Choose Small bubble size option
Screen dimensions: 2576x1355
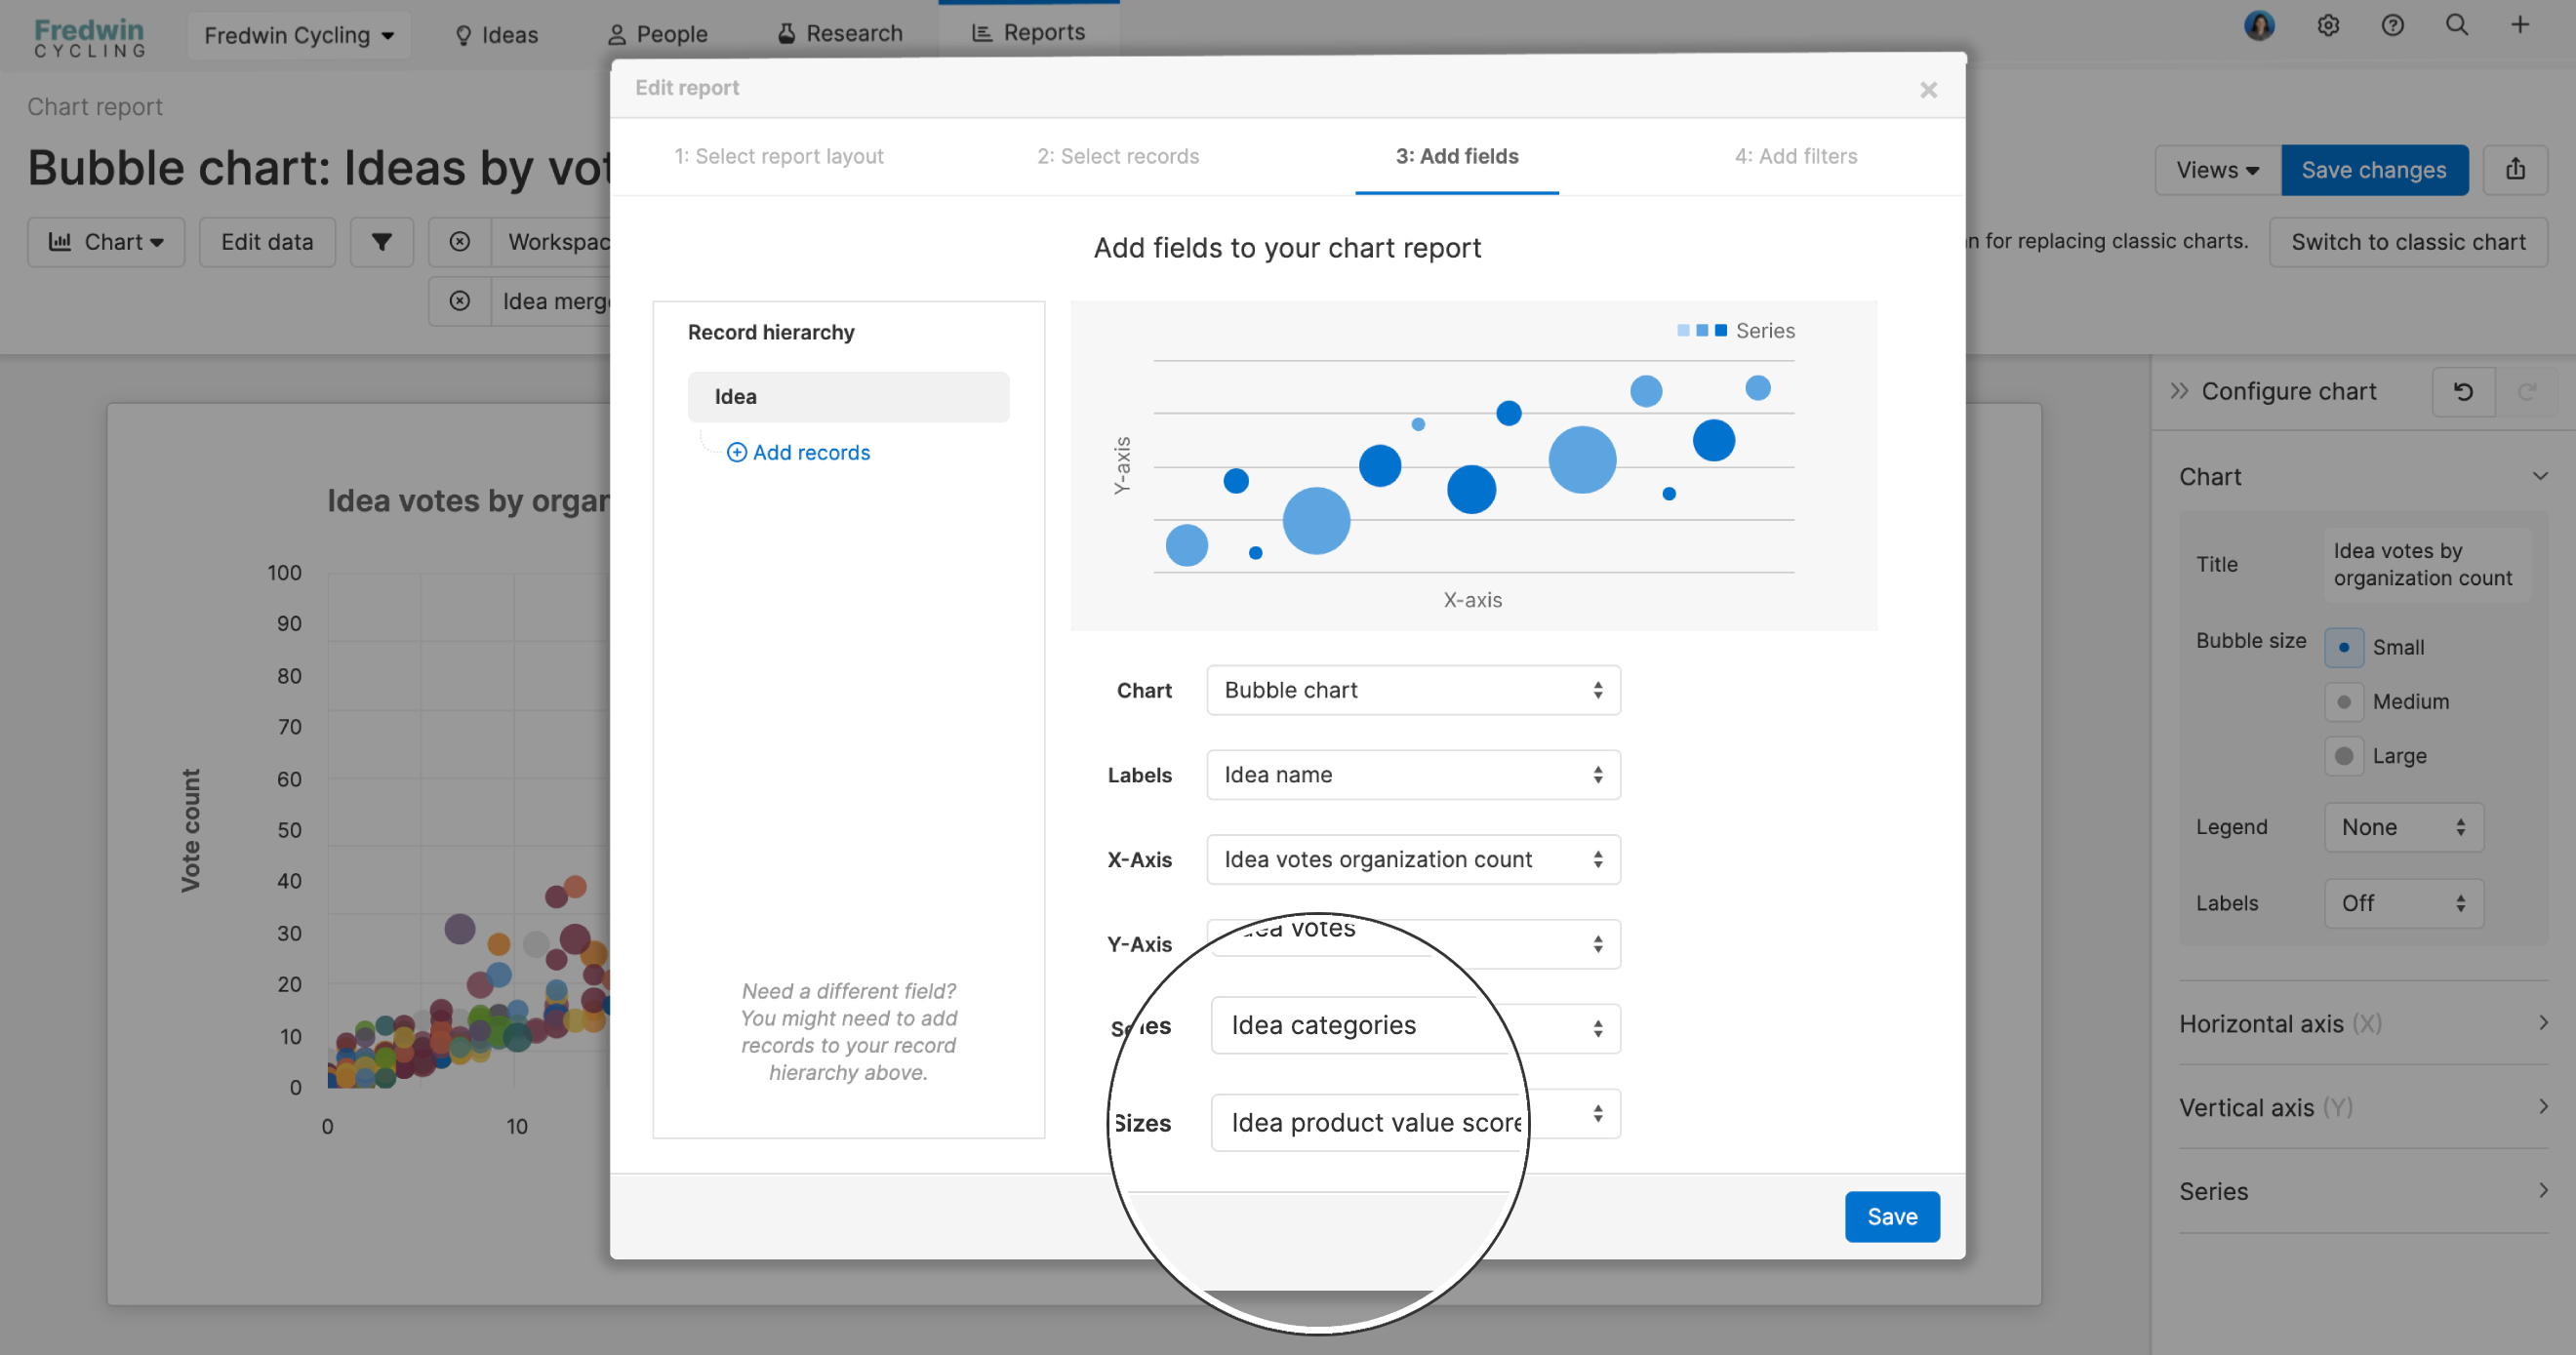(x=2344, y=647)
